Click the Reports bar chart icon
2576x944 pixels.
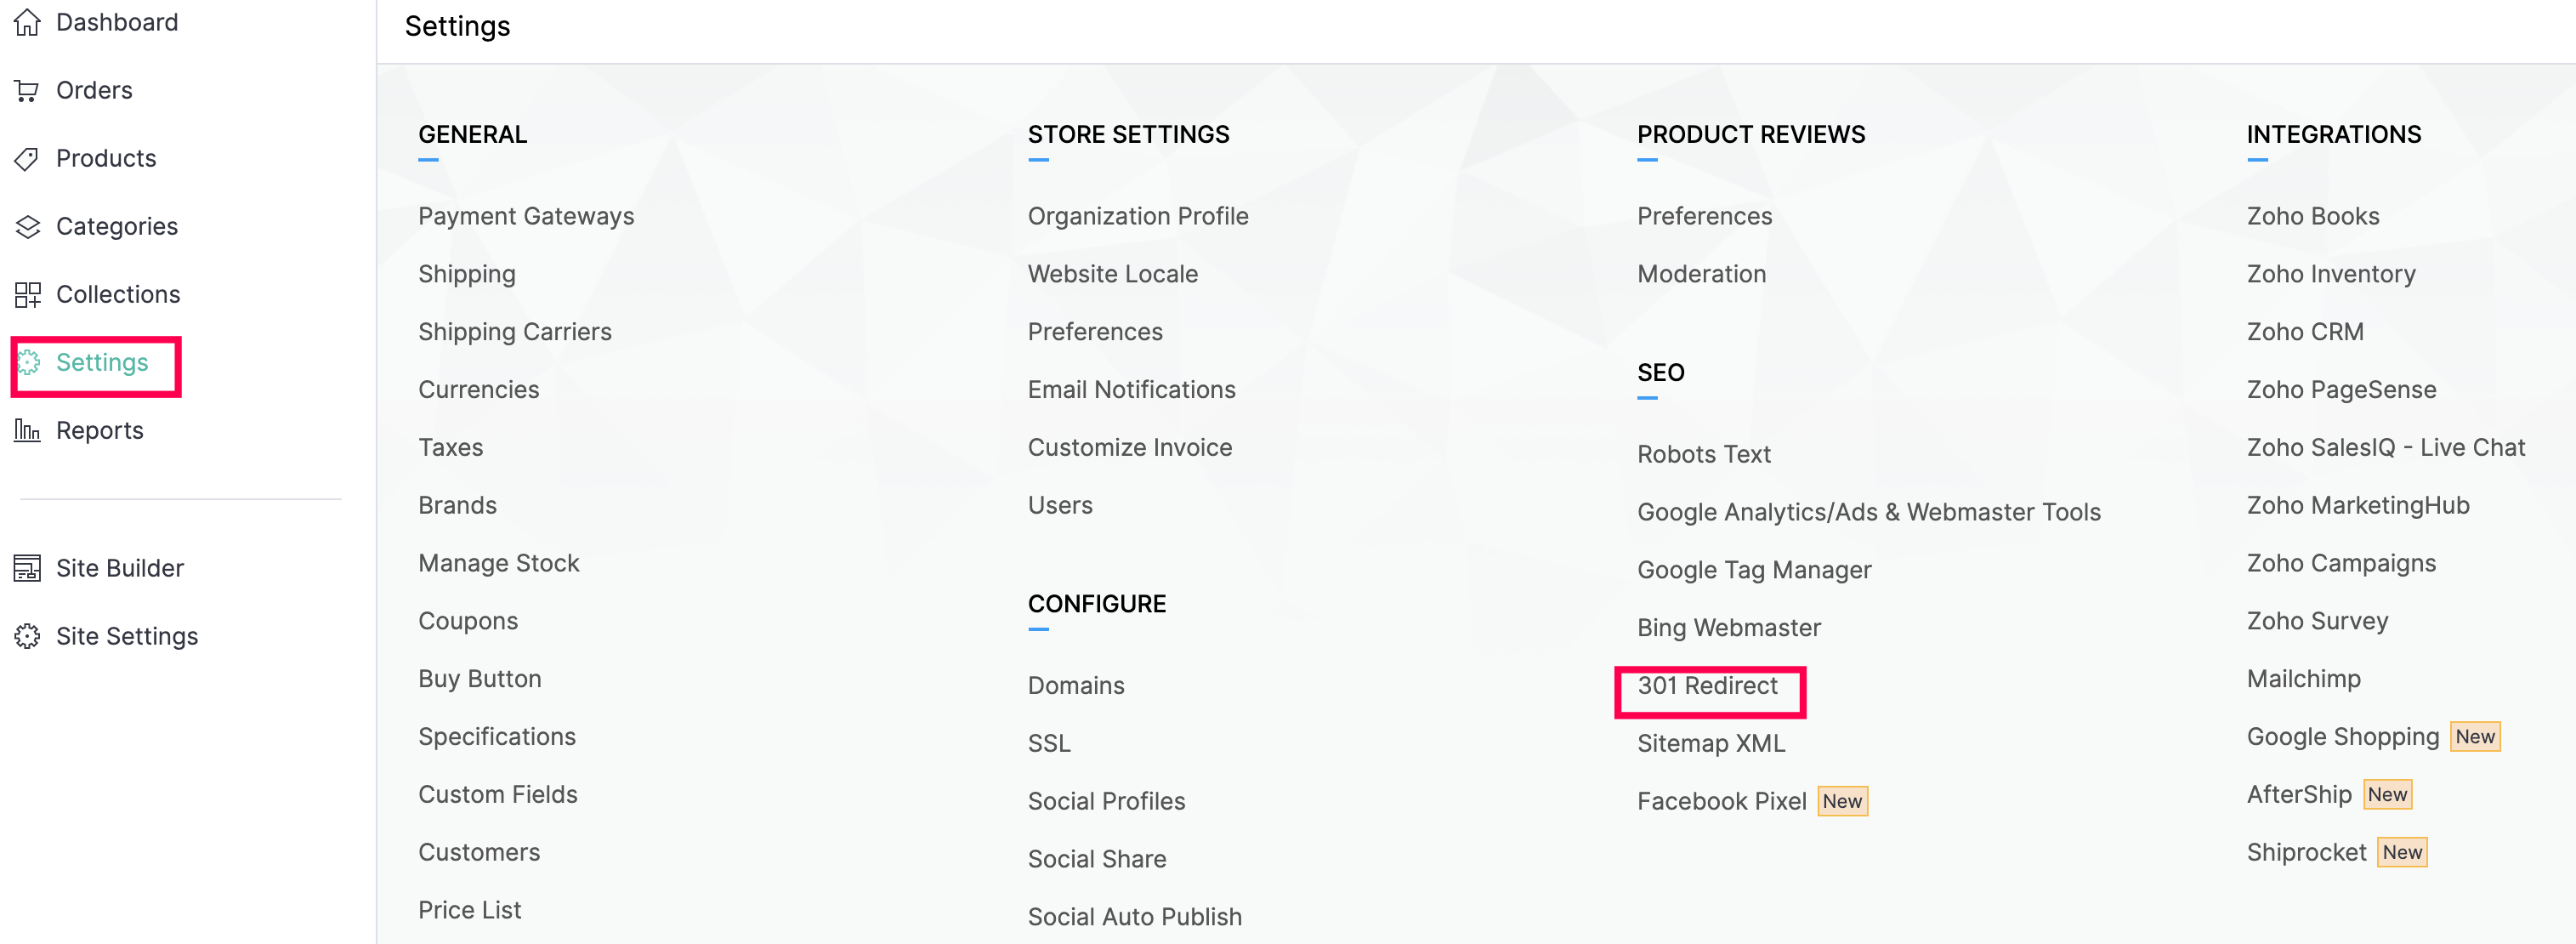point(27,431)
